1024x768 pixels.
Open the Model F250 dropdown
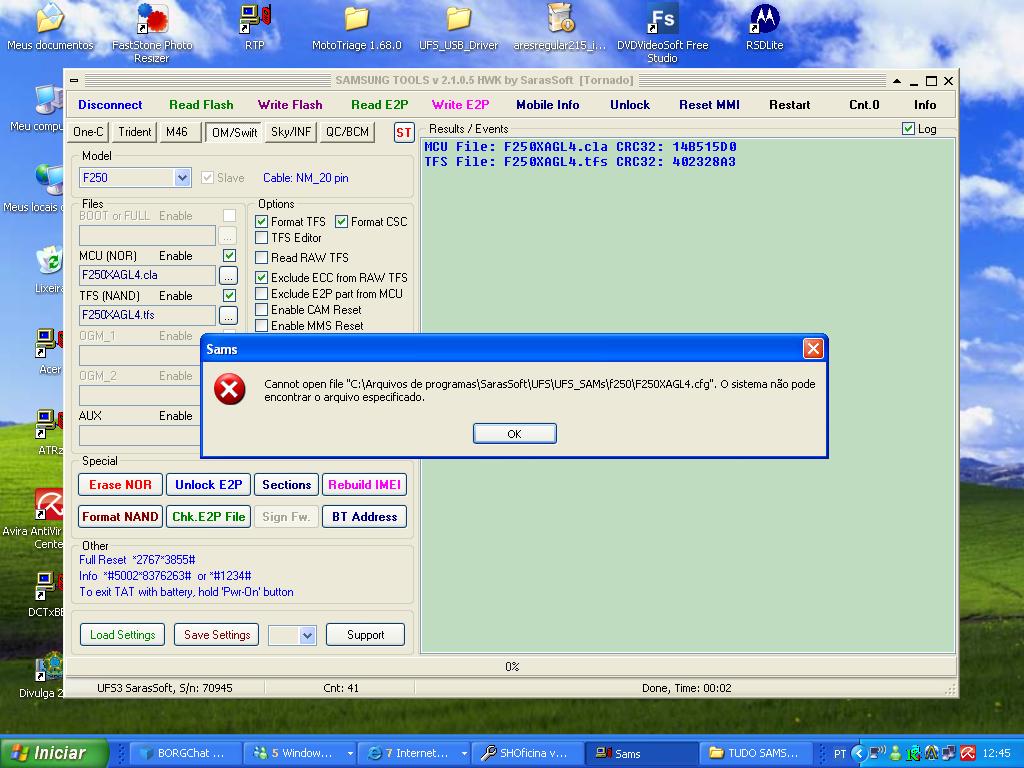(182, 178)
